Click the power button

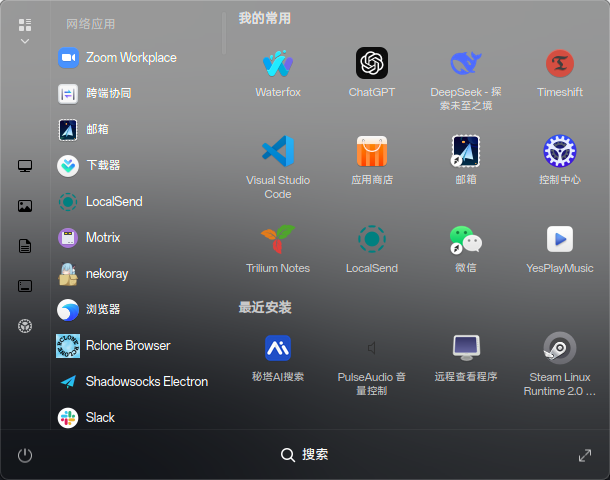pyautogui.click(x=25, y=455)
